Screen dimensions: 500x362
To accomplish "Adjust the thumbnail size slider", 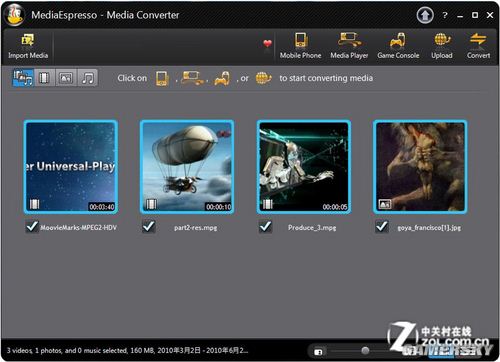I will click(365, 350).
